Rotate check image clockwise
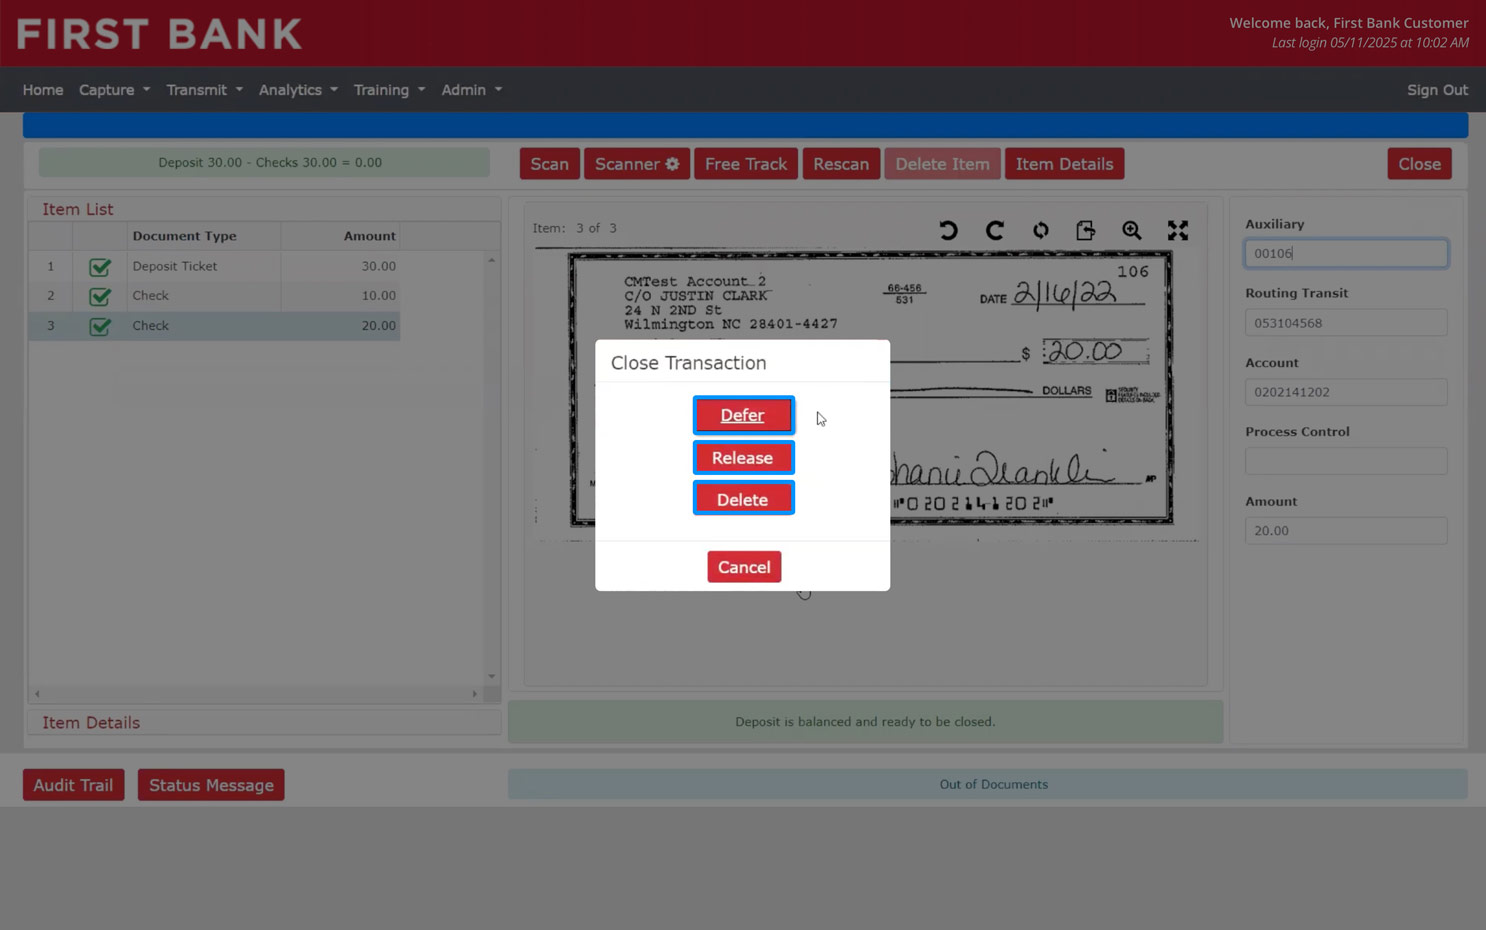Screen dimensions: 1486x930 click(994, 230)
